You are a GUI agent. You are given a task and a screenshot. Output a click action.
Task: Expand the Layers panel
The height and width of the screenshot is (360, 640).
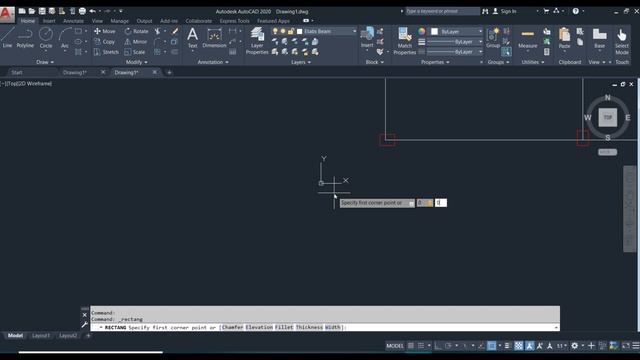click(301, 62)
